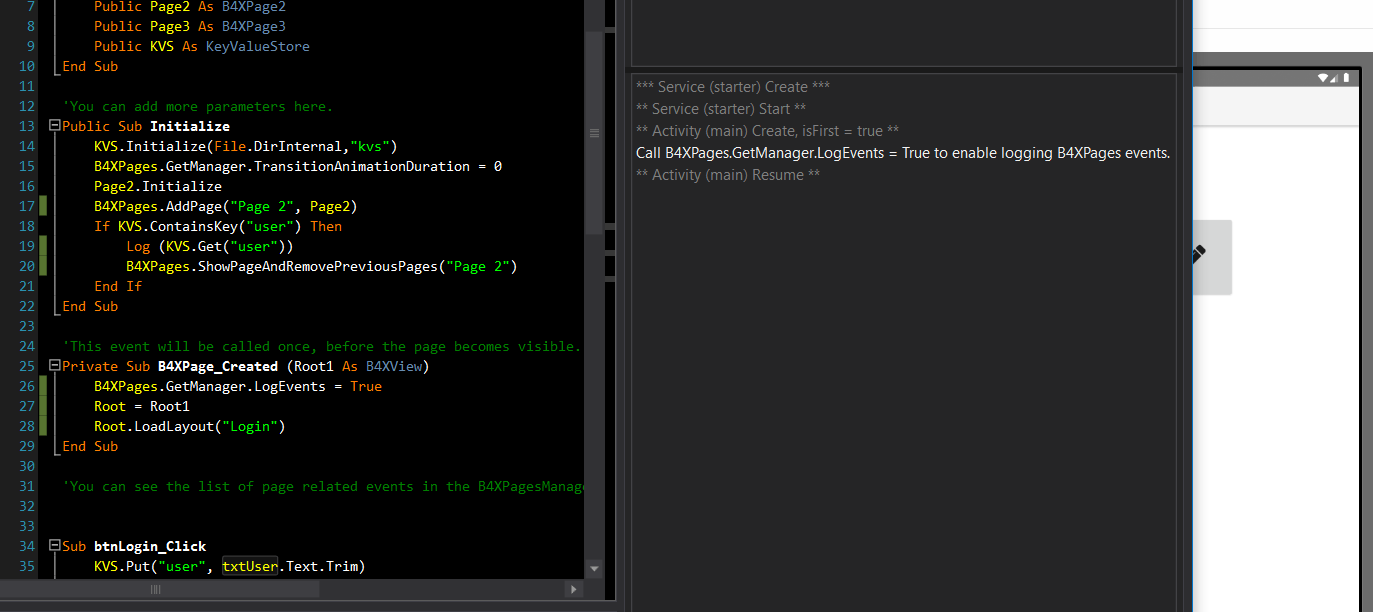This screenshot has height=612, width=1373.
Task: Click the Wi-Fi icon in emulator status bar
Action: tap(1323, 78)
